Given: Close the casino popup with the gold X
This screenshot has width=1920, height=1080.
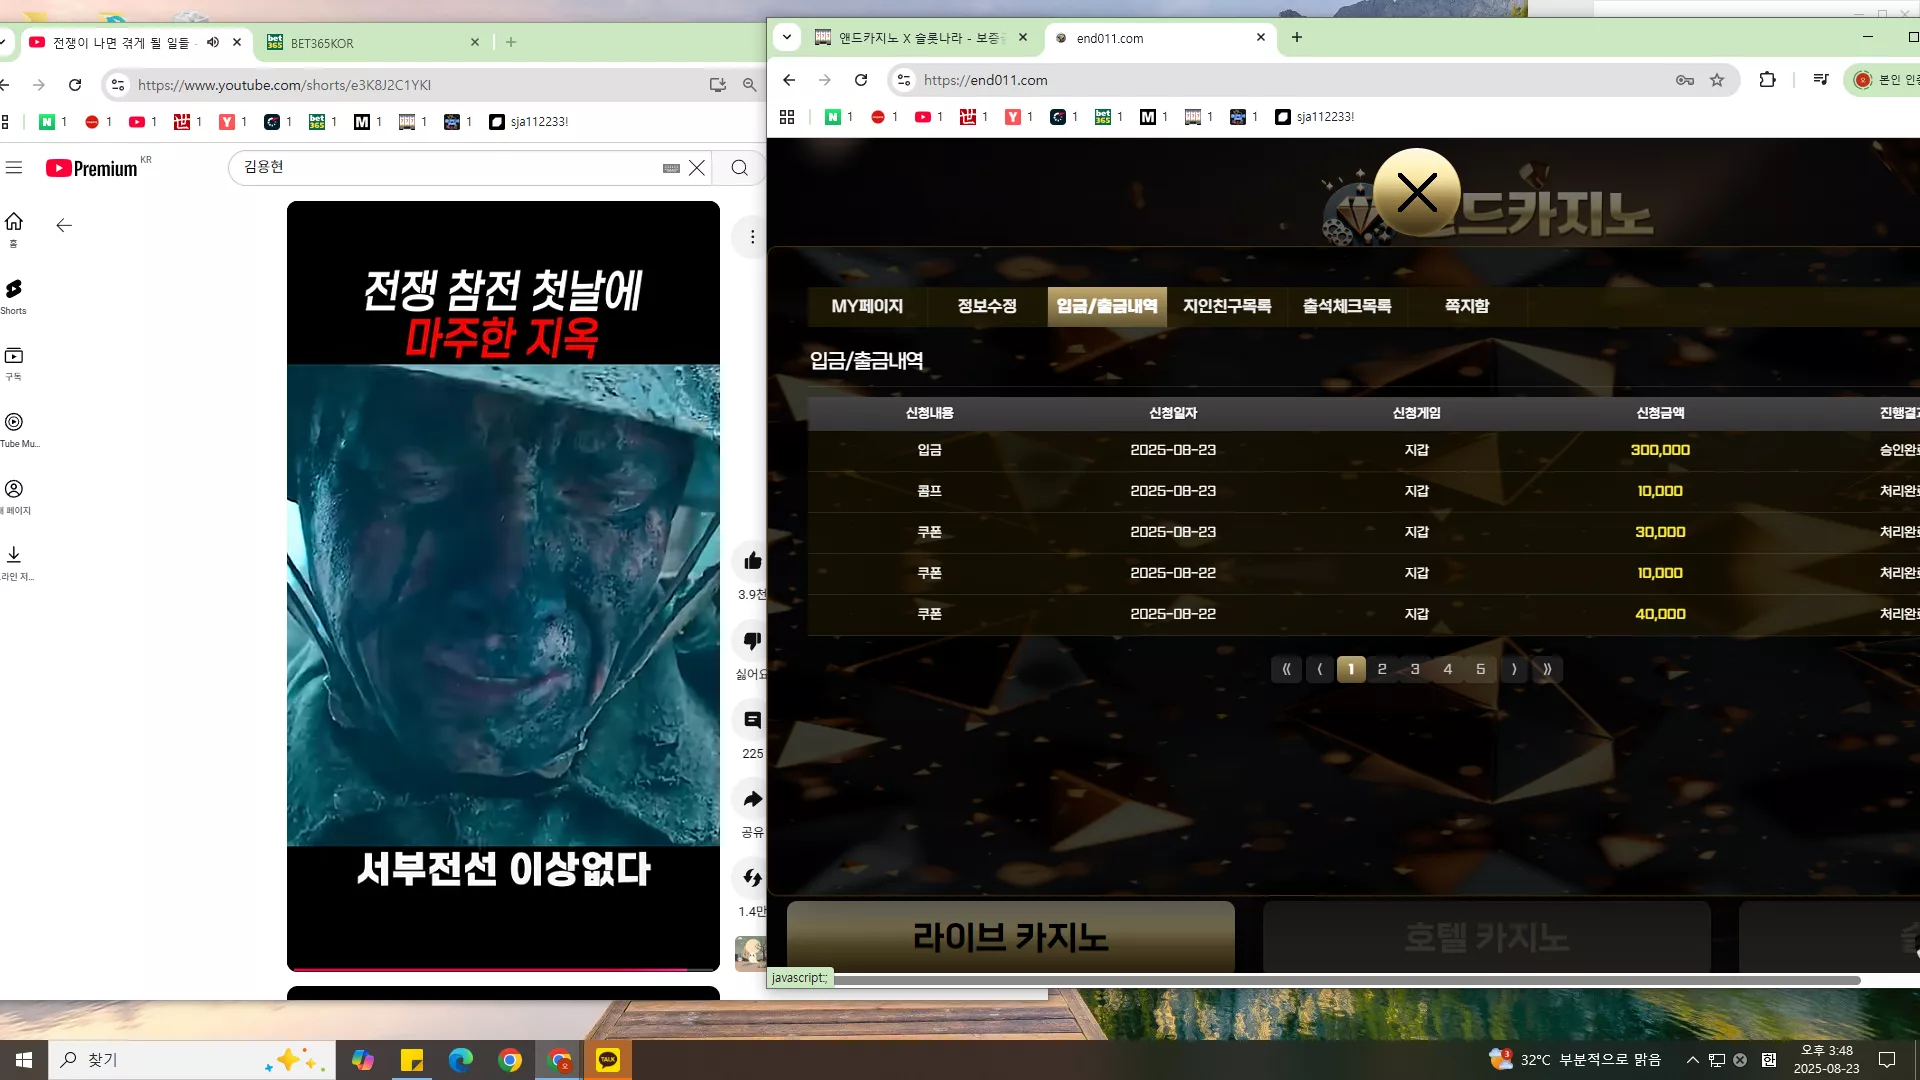Looking at the screenshot, I should [1417, 192].
